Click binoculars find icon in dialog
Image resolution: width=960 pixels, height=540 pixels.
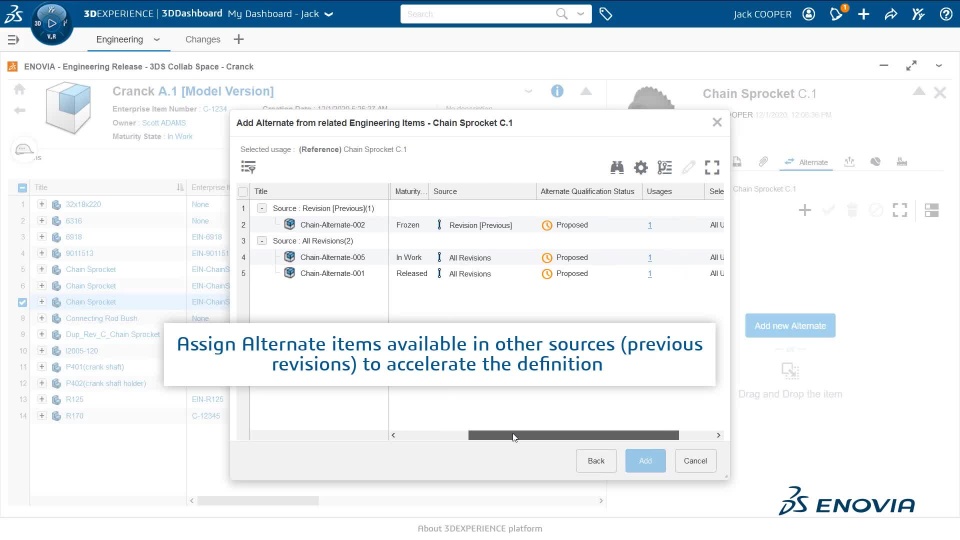617,167
